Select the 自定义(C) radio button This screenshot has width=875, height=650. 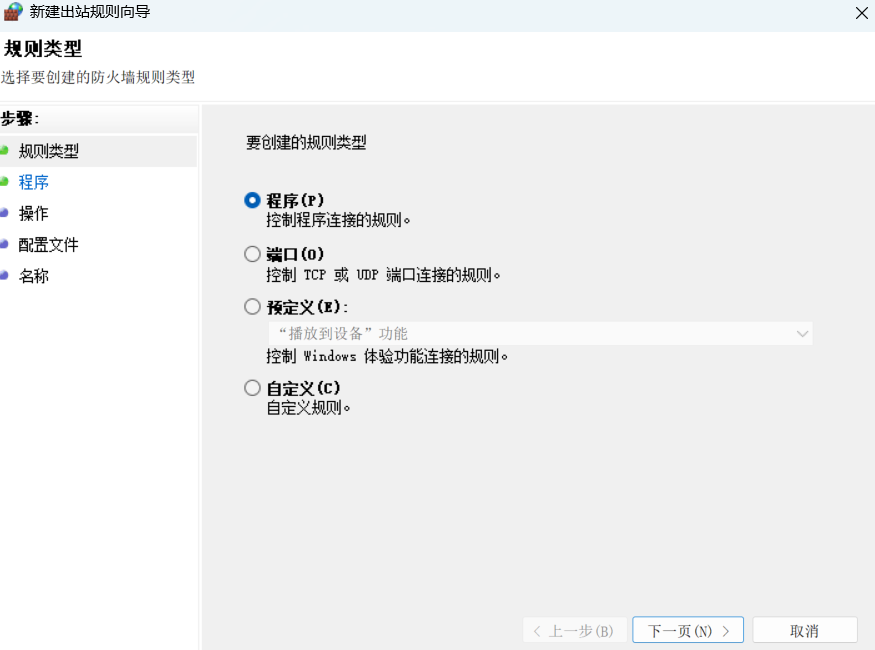point(252,388)
